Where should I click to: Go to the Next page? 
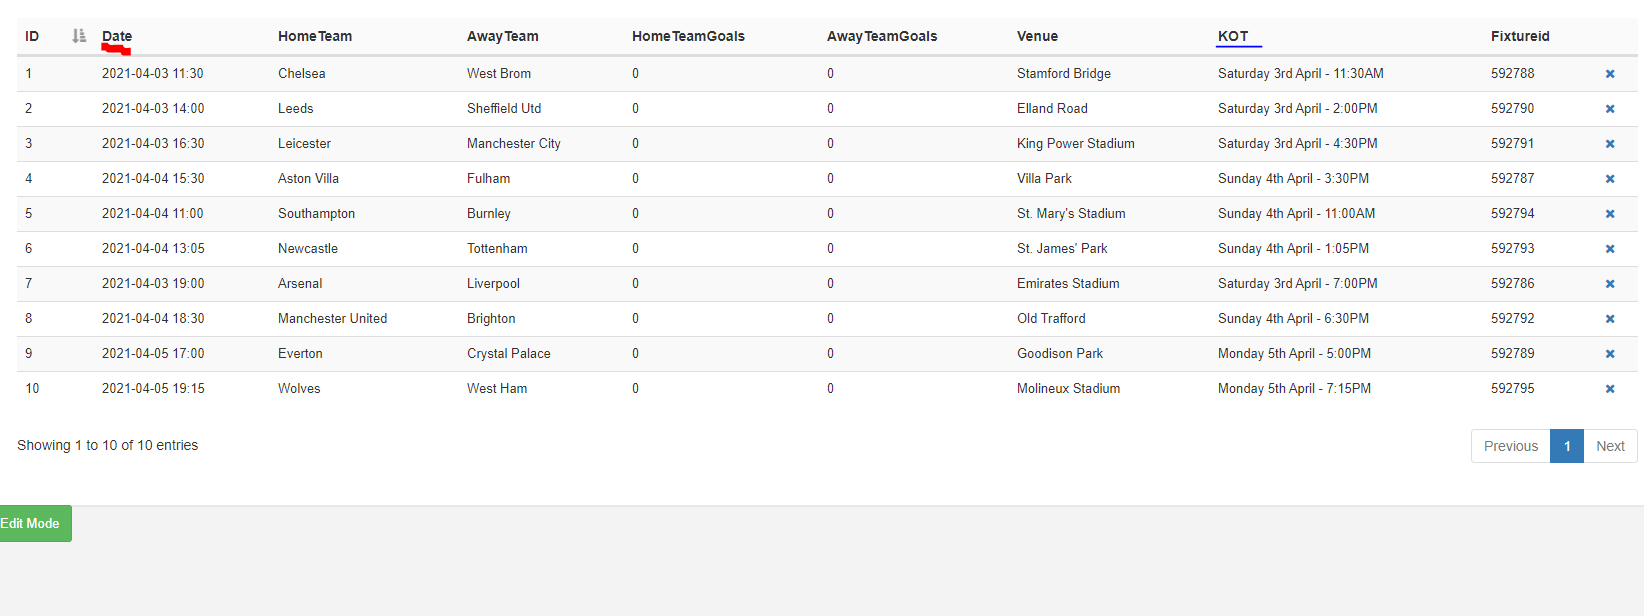click(x=1610, y=446)
